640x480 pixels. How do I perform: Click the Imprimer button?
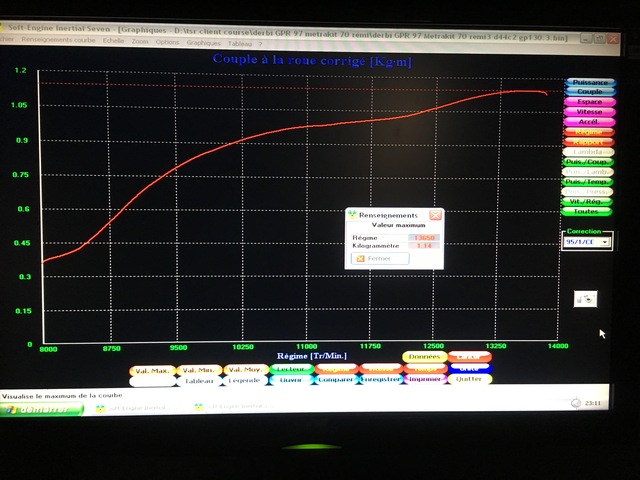(424, 379)
